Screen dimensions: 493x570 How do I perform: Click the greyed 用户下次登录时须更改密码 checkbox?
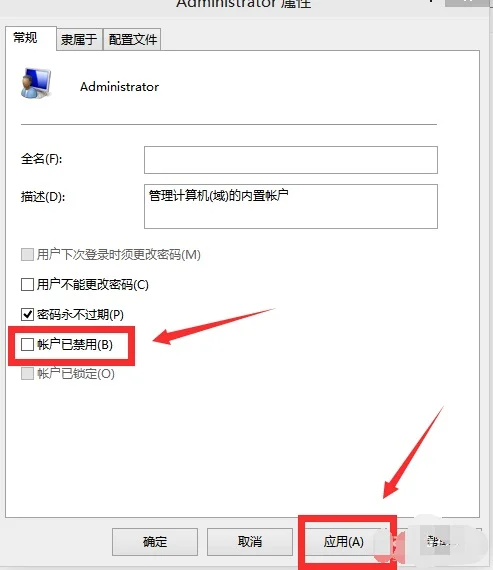[x=27, y=254]
